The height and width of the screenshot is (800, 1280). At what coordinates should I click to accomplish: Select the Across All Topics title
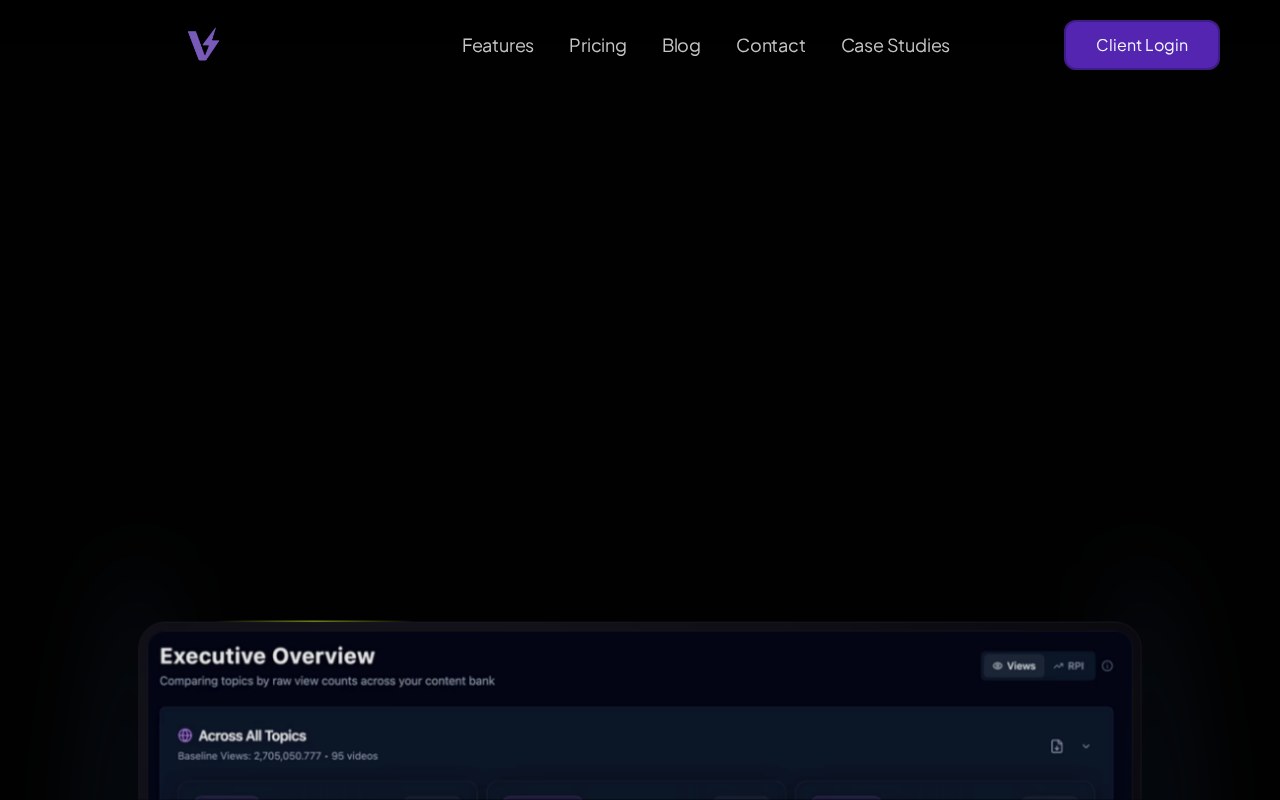pyautogui.click(x=252, y=736)
